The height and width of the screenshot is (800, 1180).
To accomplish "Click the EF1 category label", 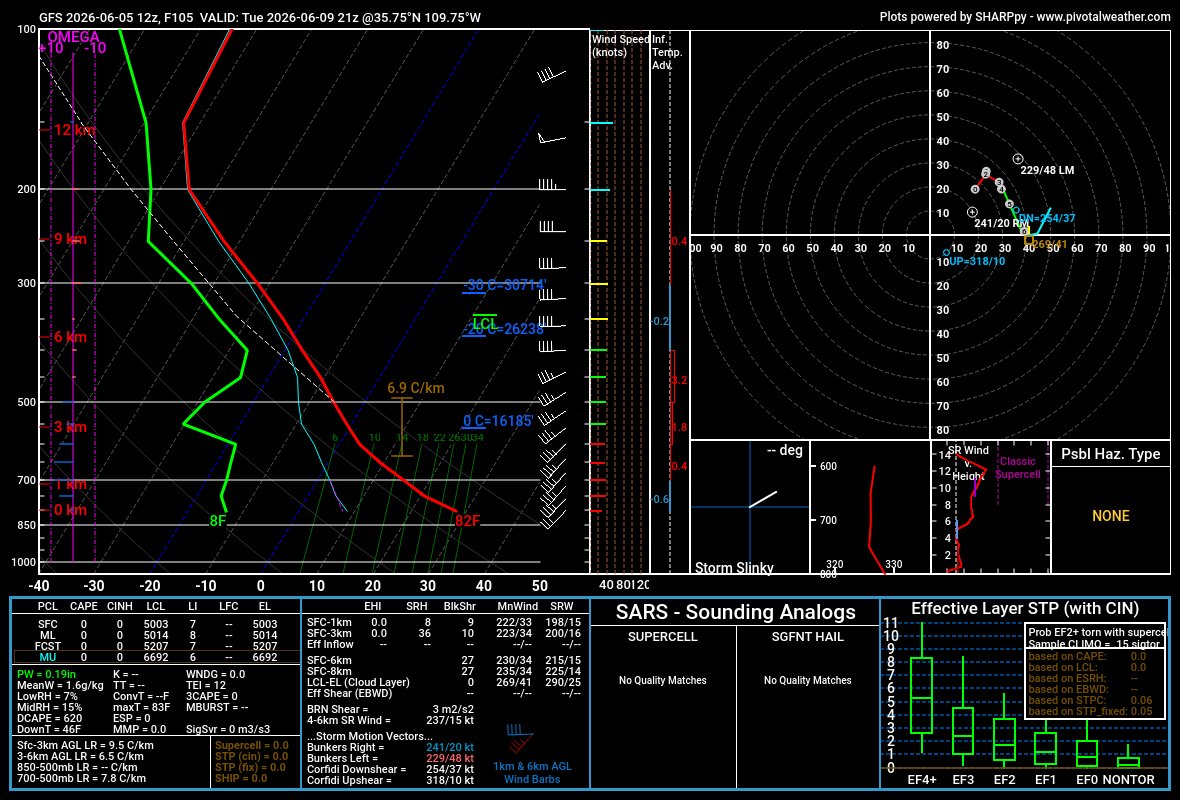I will tap(1045, 780).
